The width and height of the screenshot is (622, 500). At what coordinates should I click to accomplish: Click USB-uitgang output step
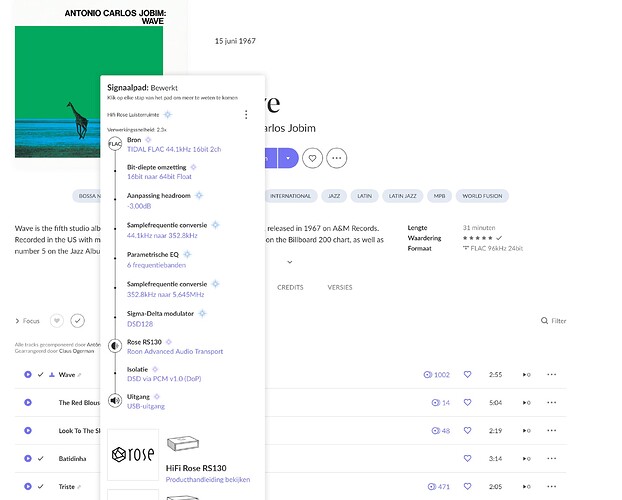coord(146,406)
